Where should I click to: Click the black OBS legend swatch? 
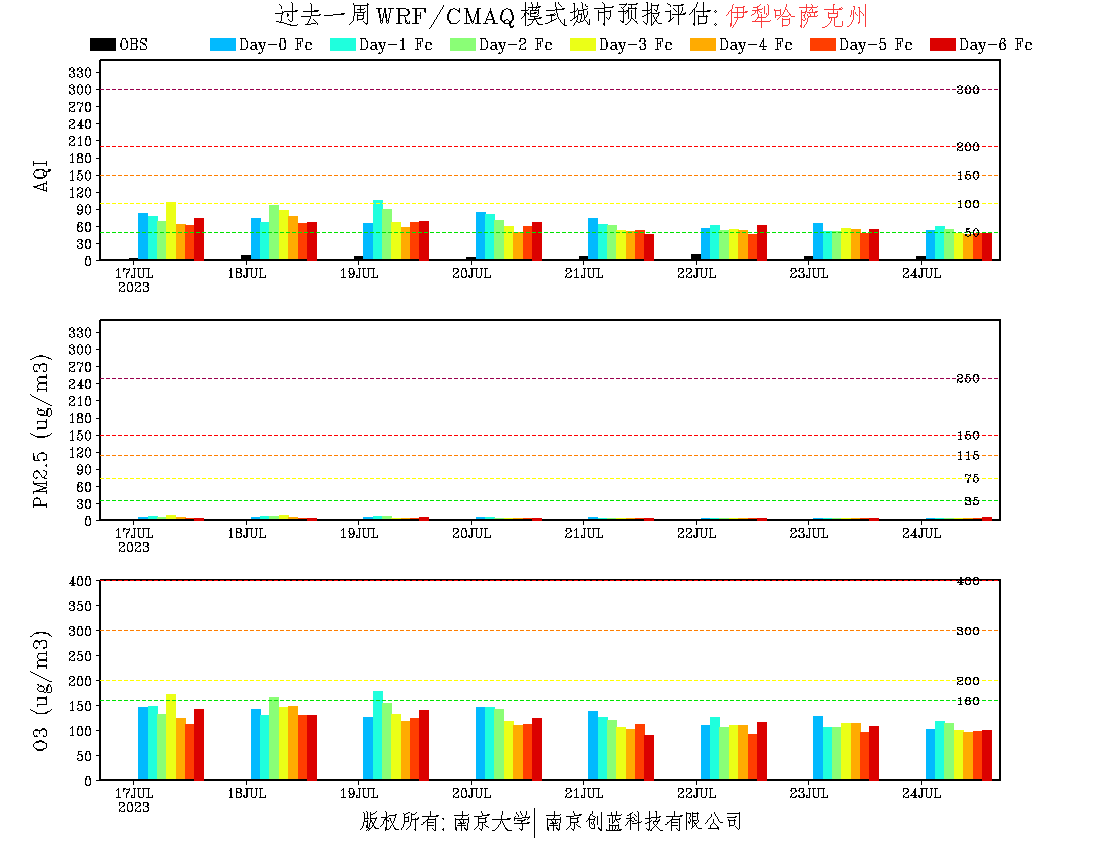102,45
